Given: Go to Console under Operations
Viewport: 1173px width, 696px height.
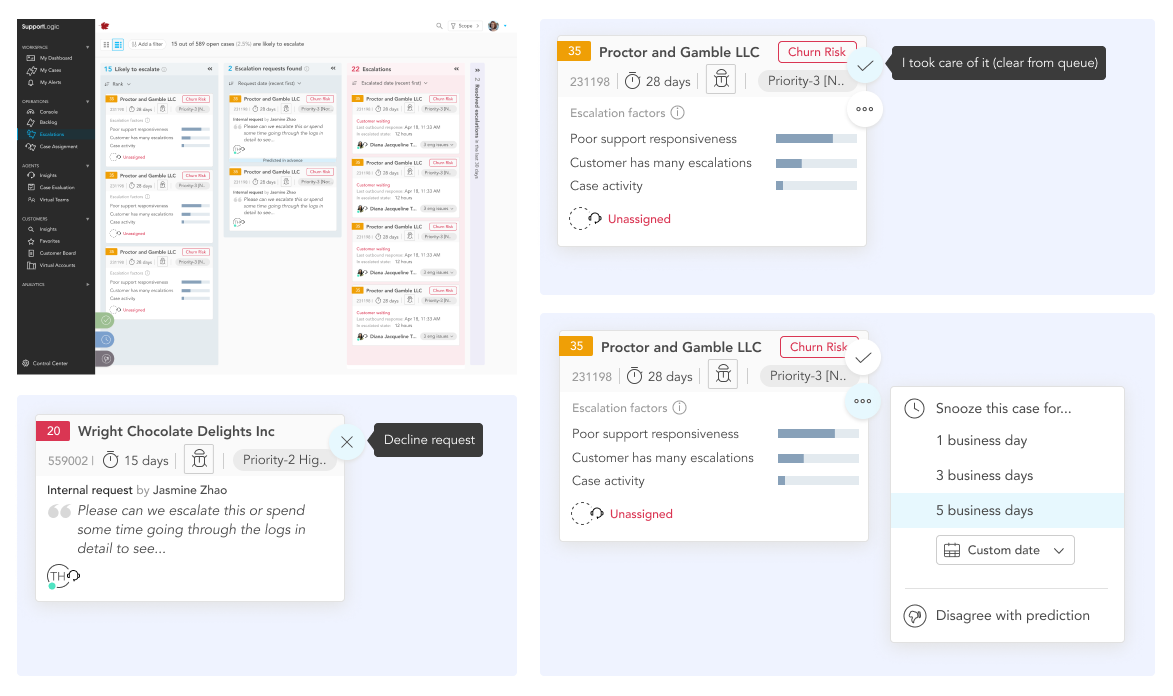Looking at the screenshot, I should [x=43, y=112].
